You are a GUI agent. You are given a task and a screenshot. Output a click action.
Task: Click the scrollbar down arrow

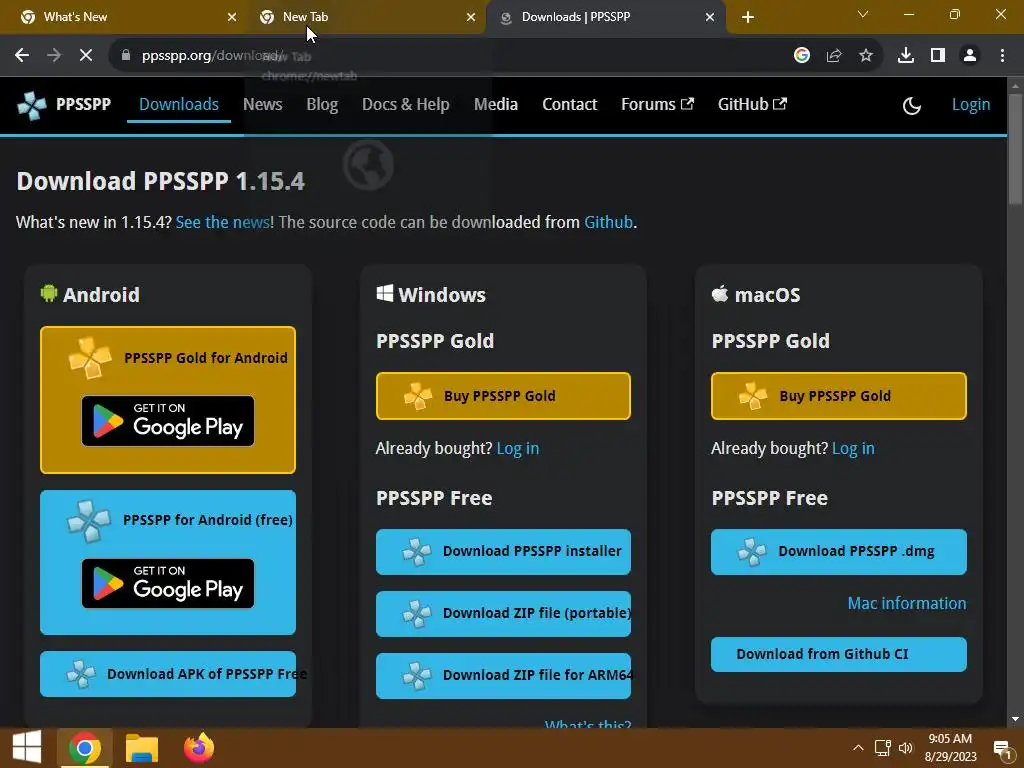click(1016, 719)
